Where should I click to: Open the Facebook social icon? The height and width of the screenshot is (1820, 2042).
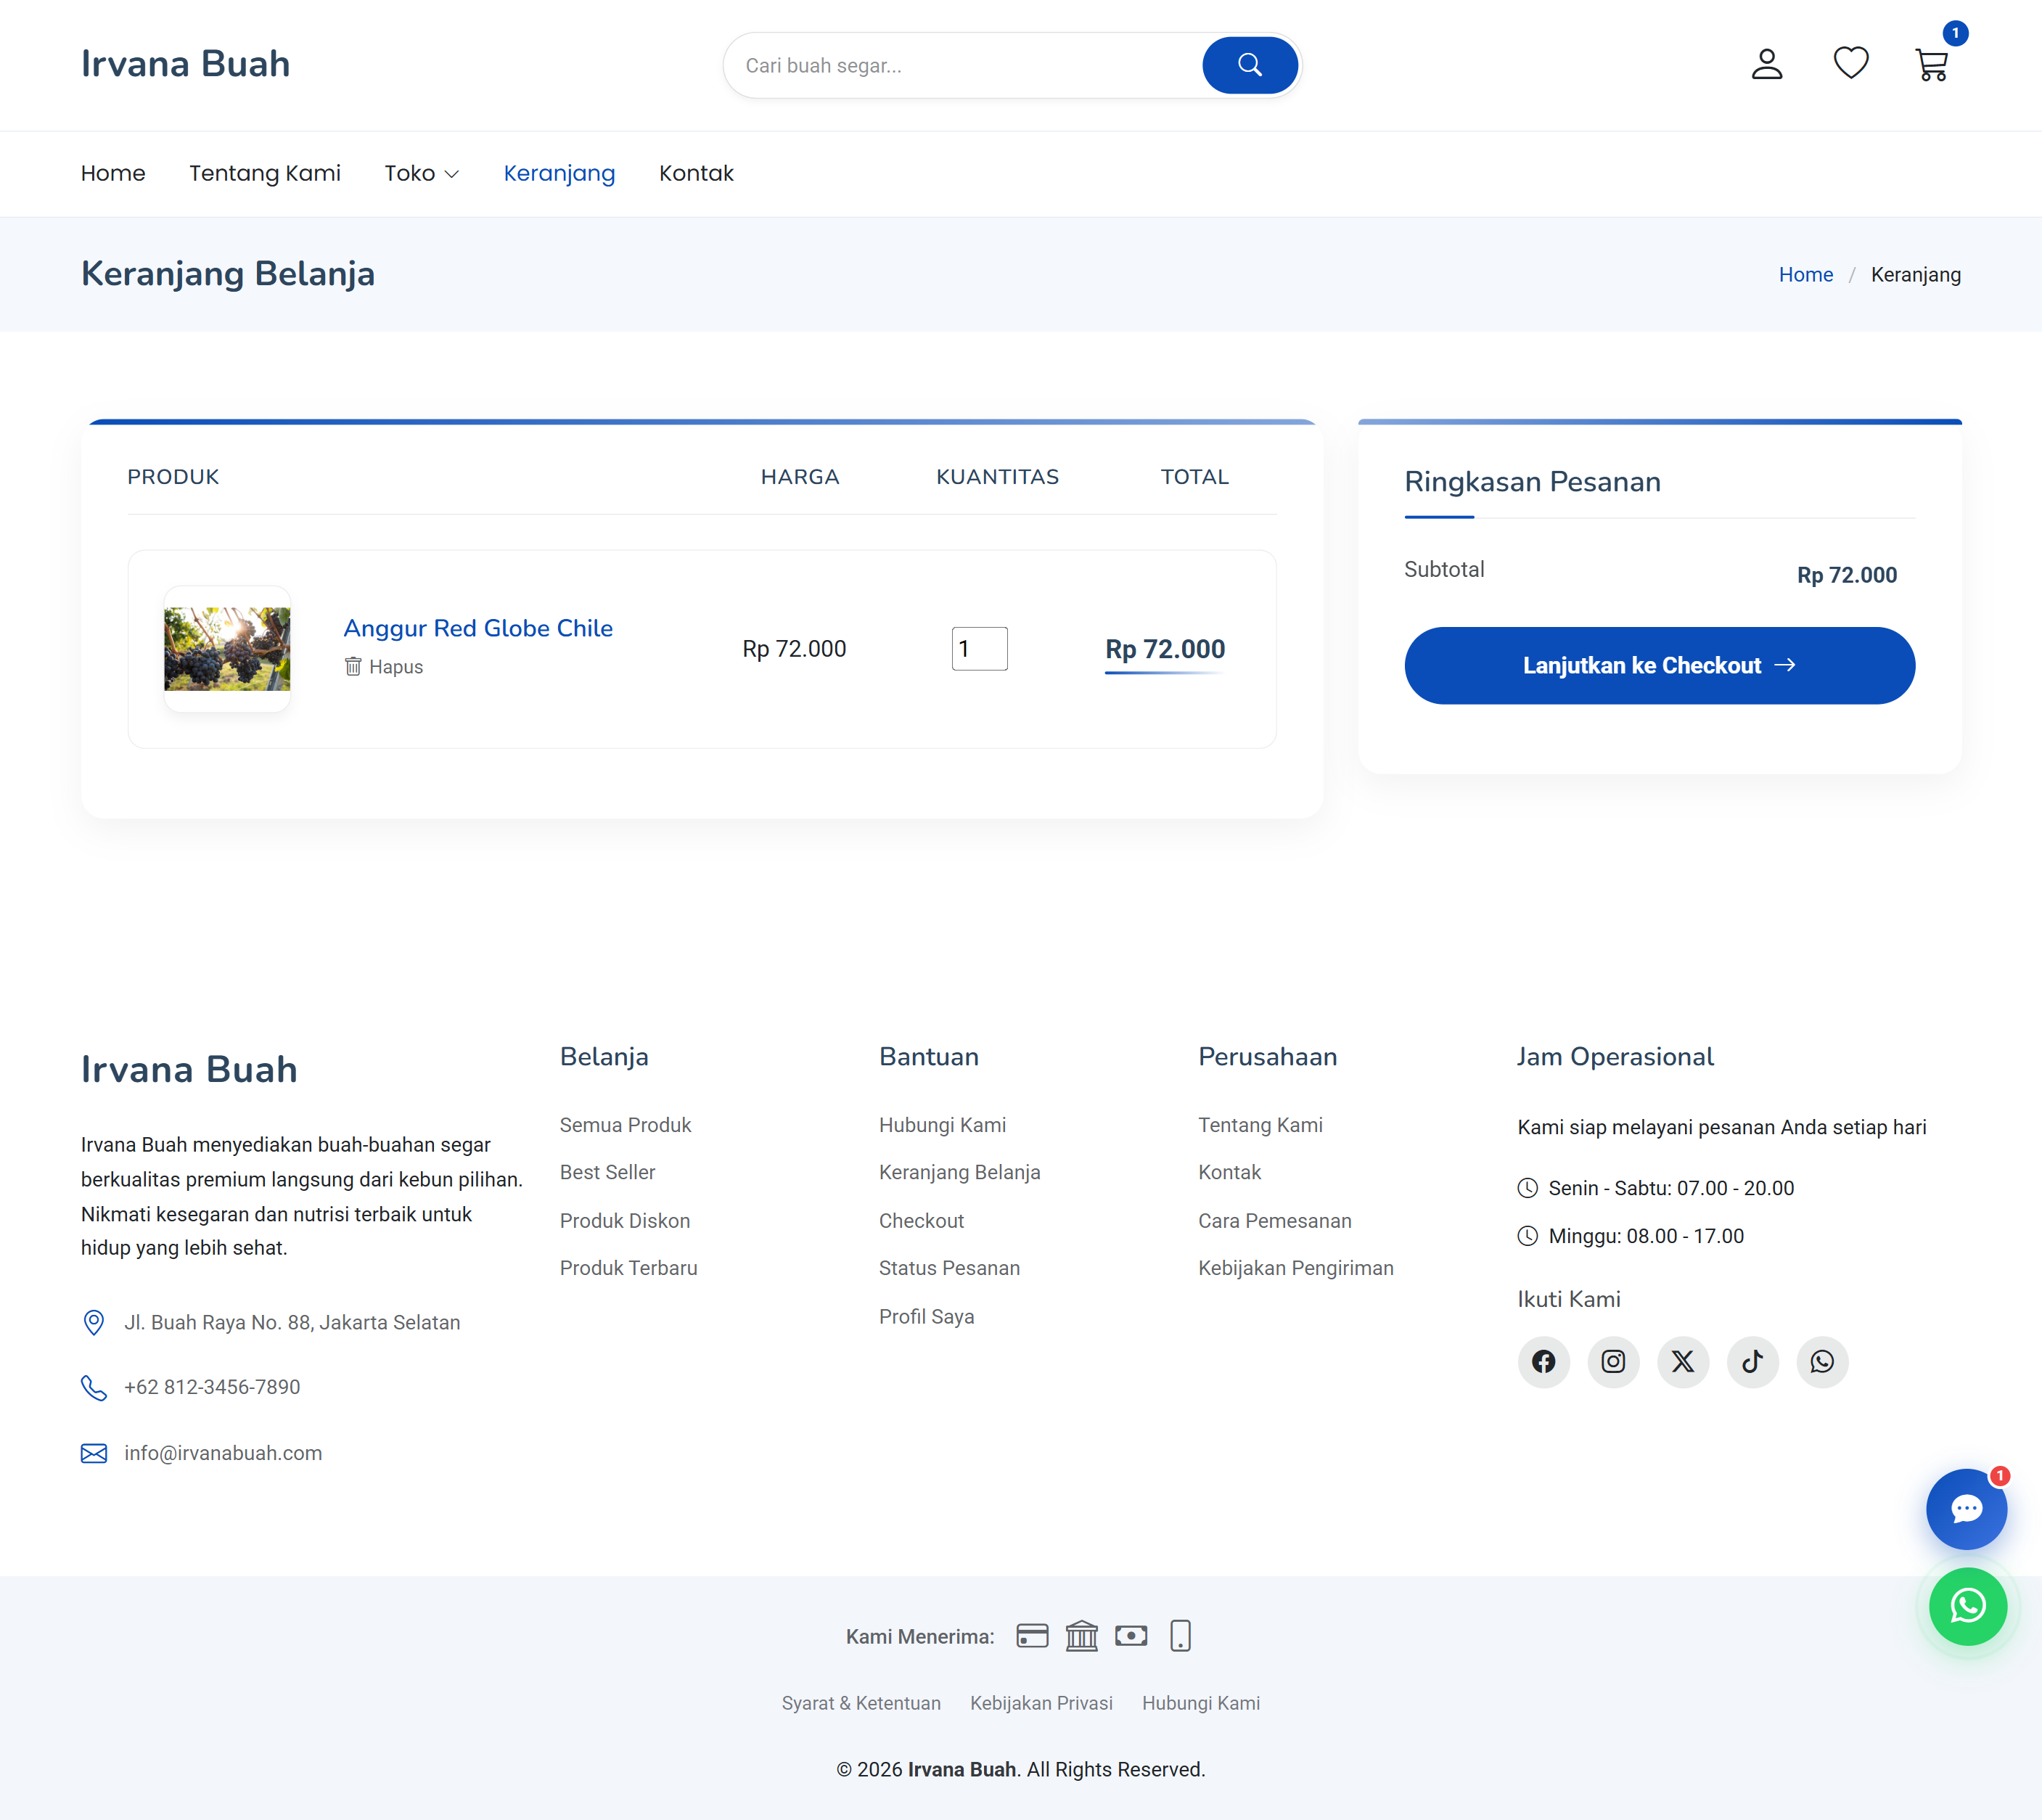pyautogui.click(x=1543, y=1361)
